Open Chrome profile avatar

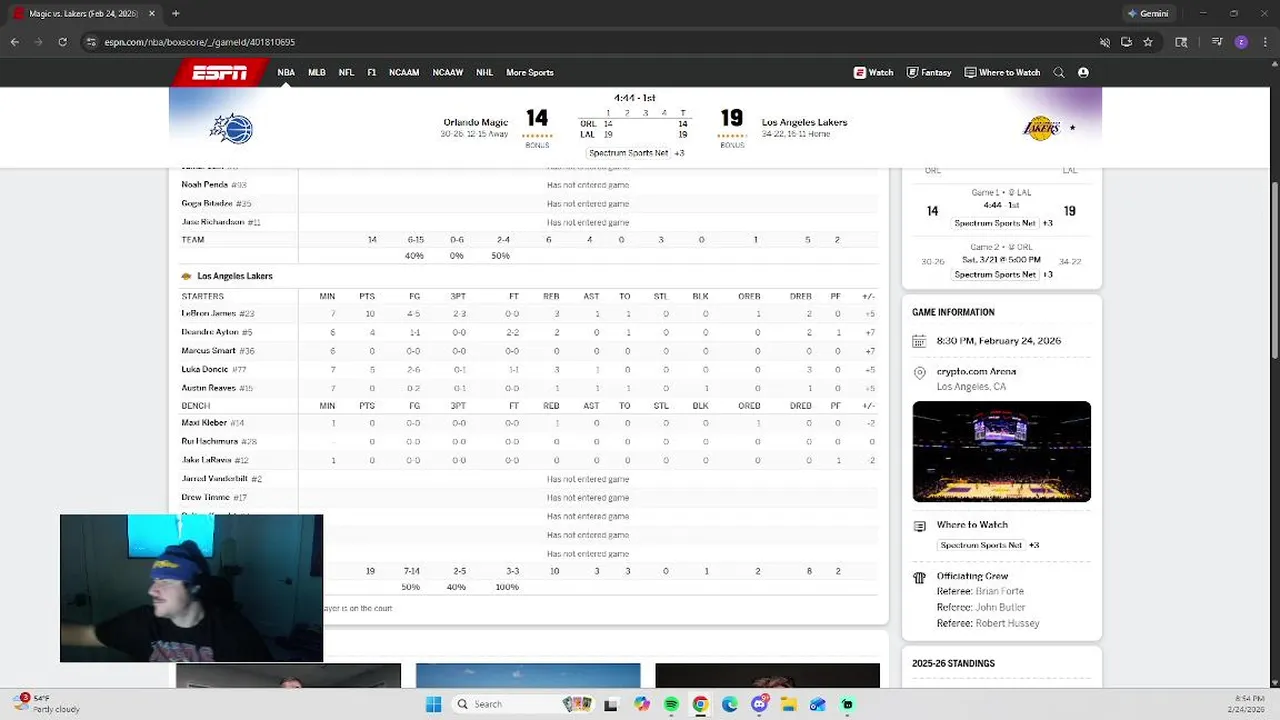[1241, 42]
